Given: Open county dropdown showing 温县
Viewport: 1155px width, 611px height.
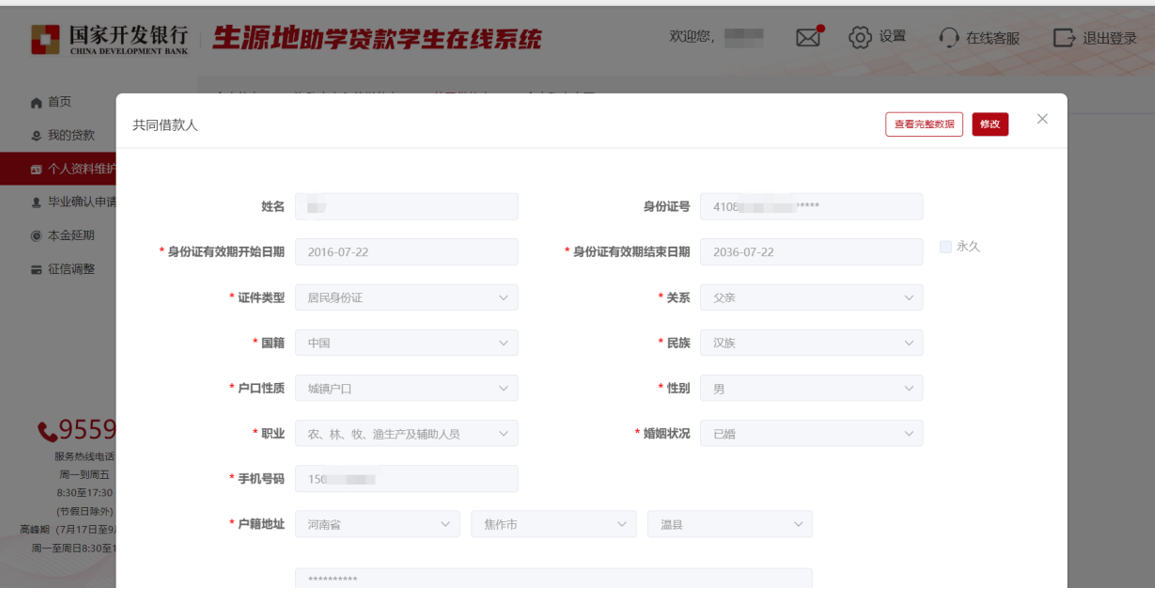Looking at the screenshot, I should coord(730,525).
